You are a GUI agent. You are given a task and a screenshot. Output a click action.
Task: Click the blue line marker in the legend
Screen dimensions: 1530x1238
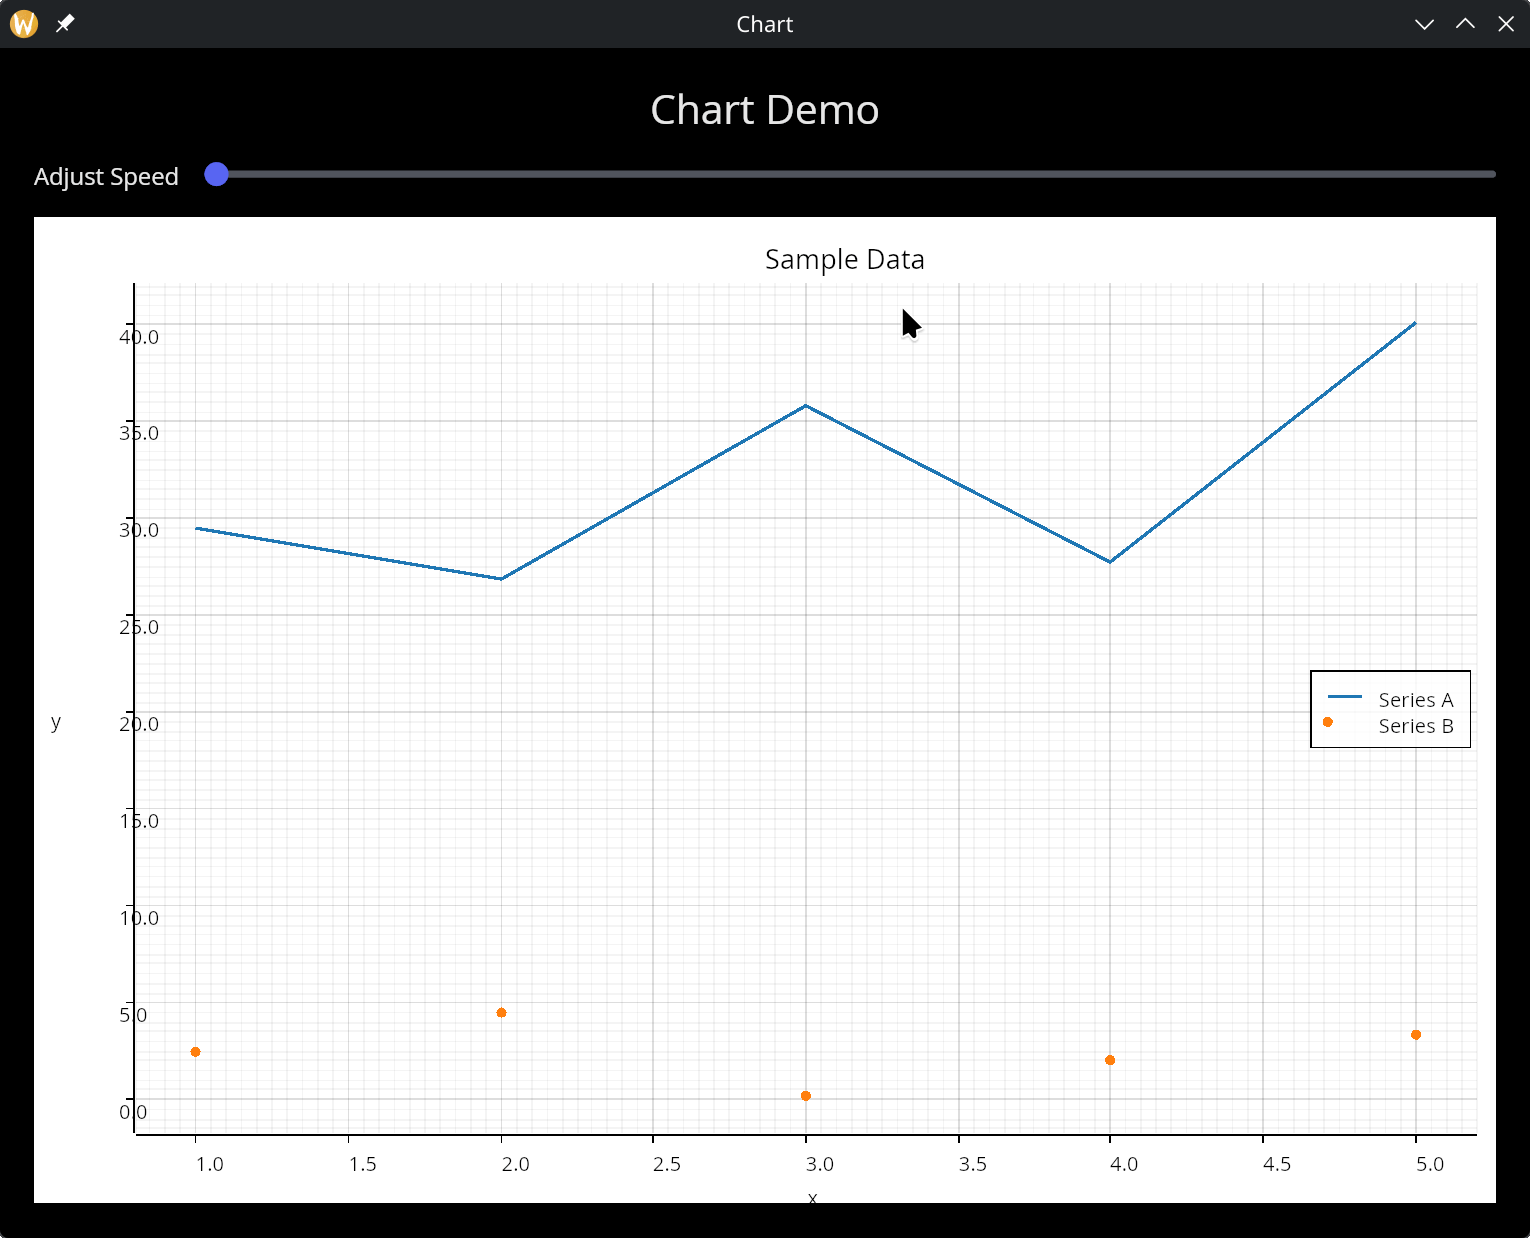coord(1344,698)
